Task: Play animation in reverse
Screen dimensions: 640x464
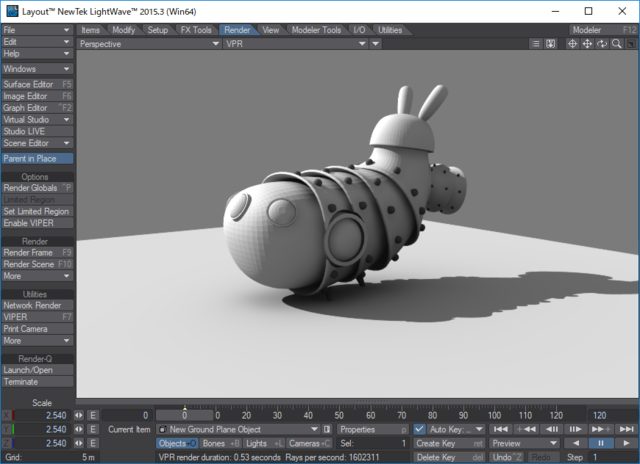Action: click(576, 443)
